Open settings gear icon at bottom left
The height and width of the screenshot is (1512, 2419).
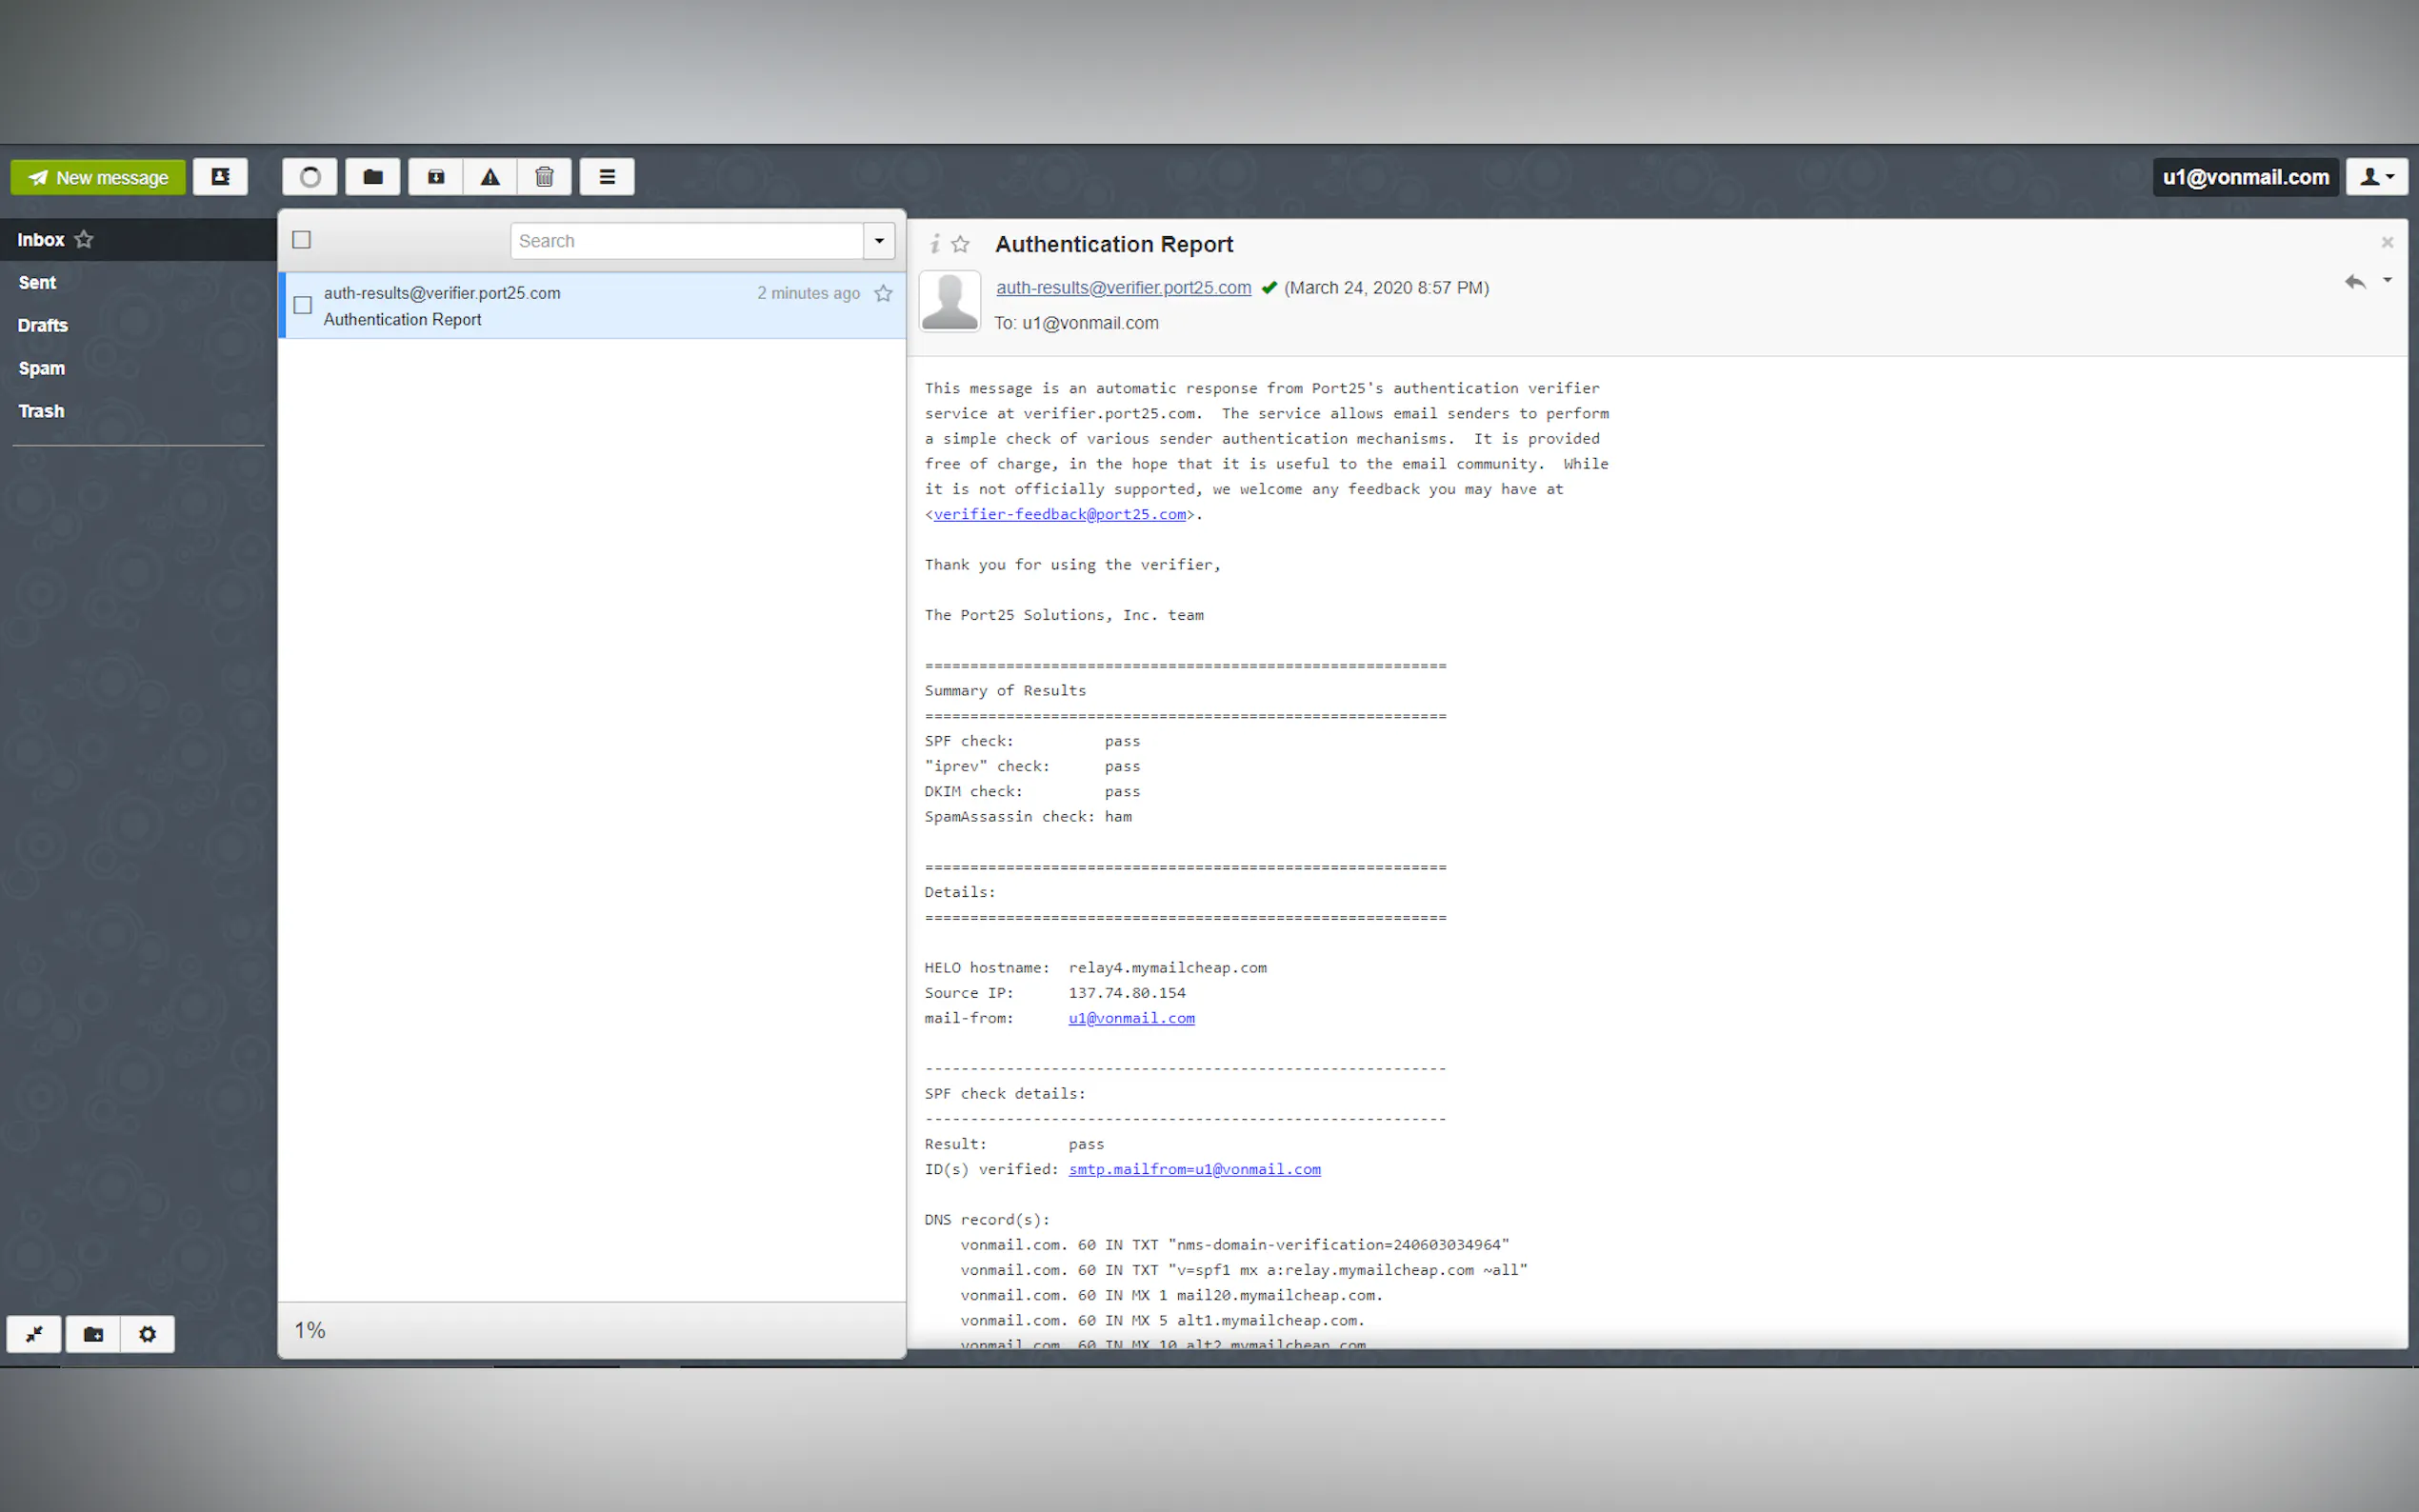click(147, 1334)
